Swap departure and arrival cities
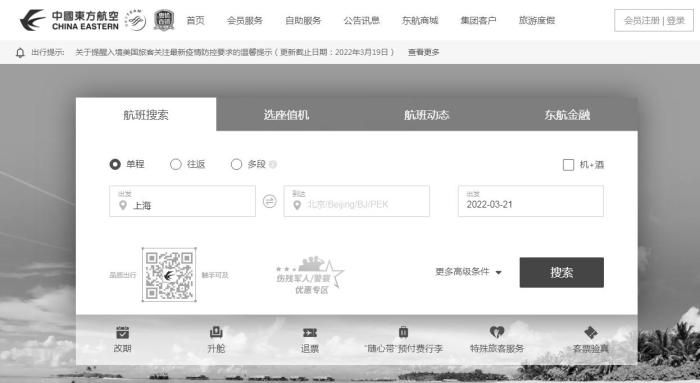This screenshot has height=383, width=700. point(269,201)
